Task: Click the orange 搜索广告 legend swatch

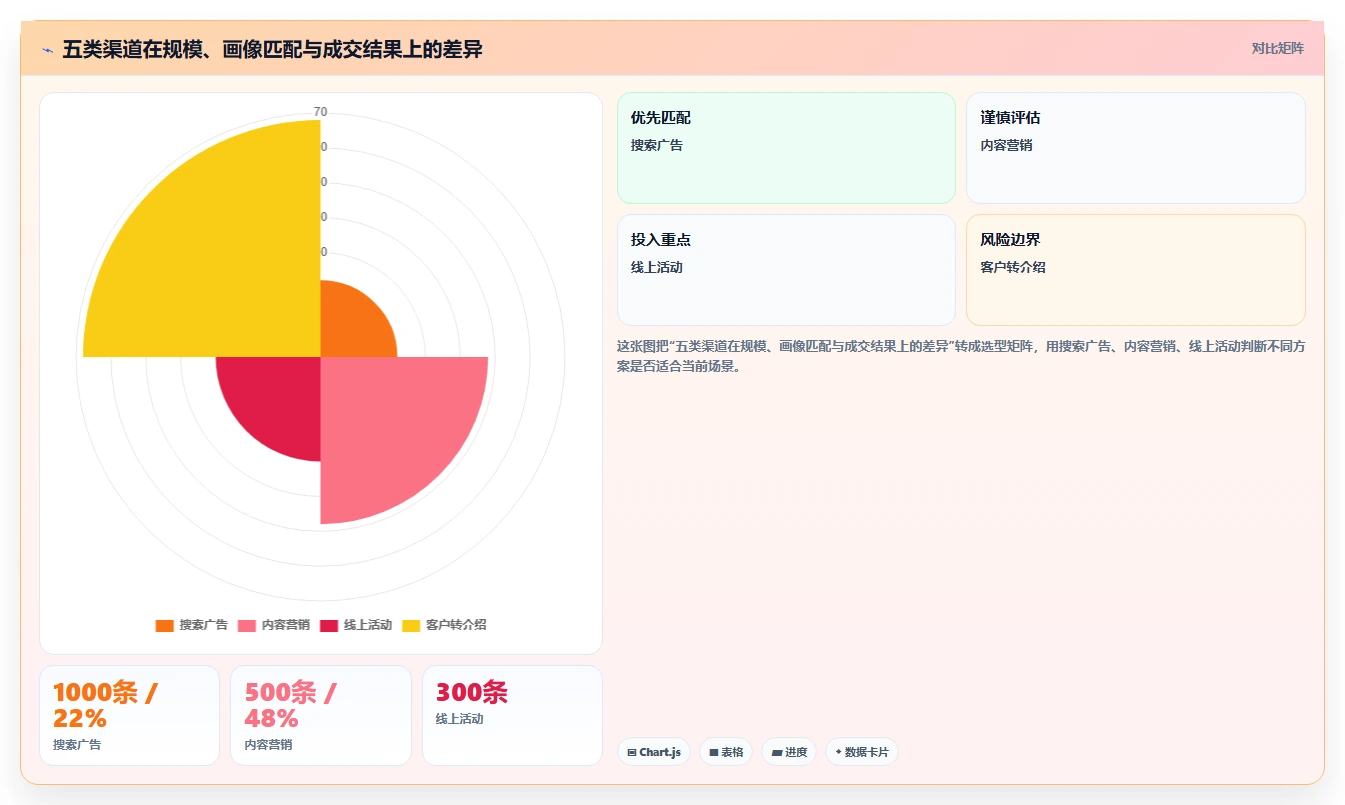Action: [x=164, y=626]
